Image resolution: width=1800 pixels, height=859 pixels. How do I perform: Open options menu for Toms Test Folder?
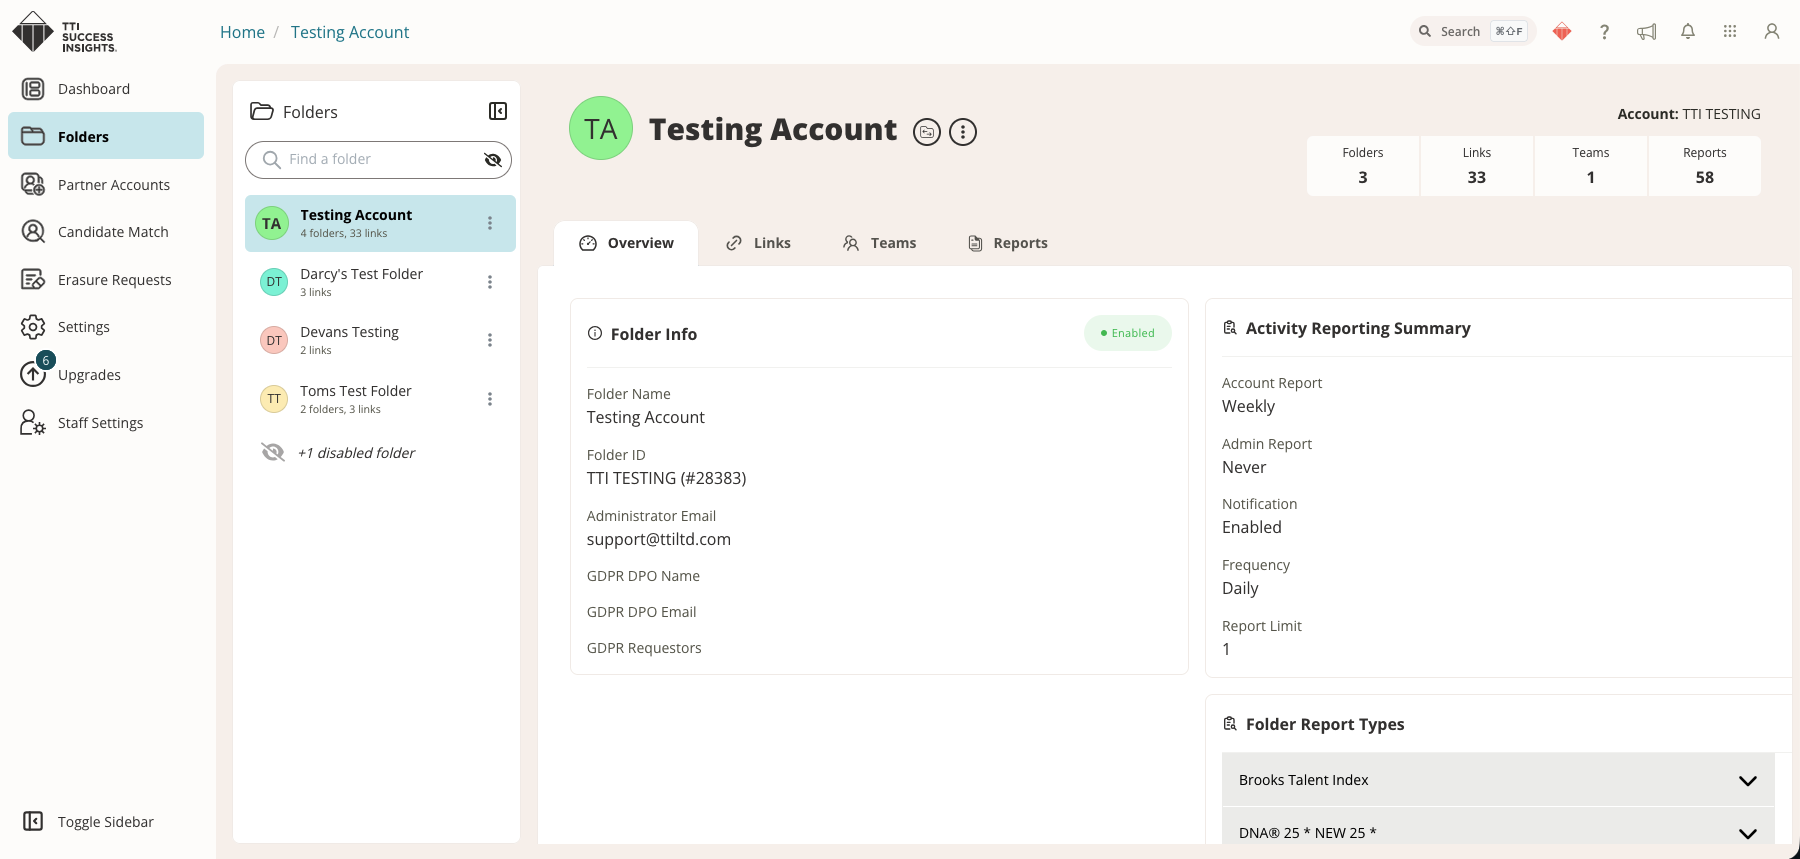pyautogui.click(x=490, y=399)
